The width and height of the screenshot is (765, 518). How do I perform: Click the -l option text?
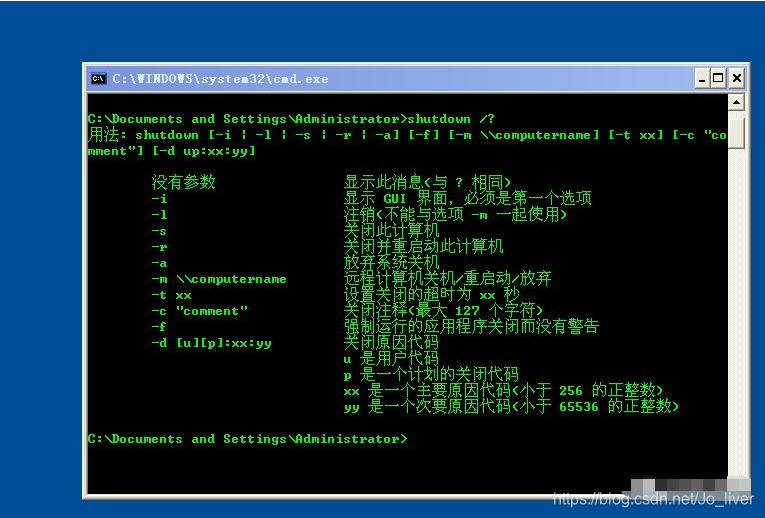(159, 215)
